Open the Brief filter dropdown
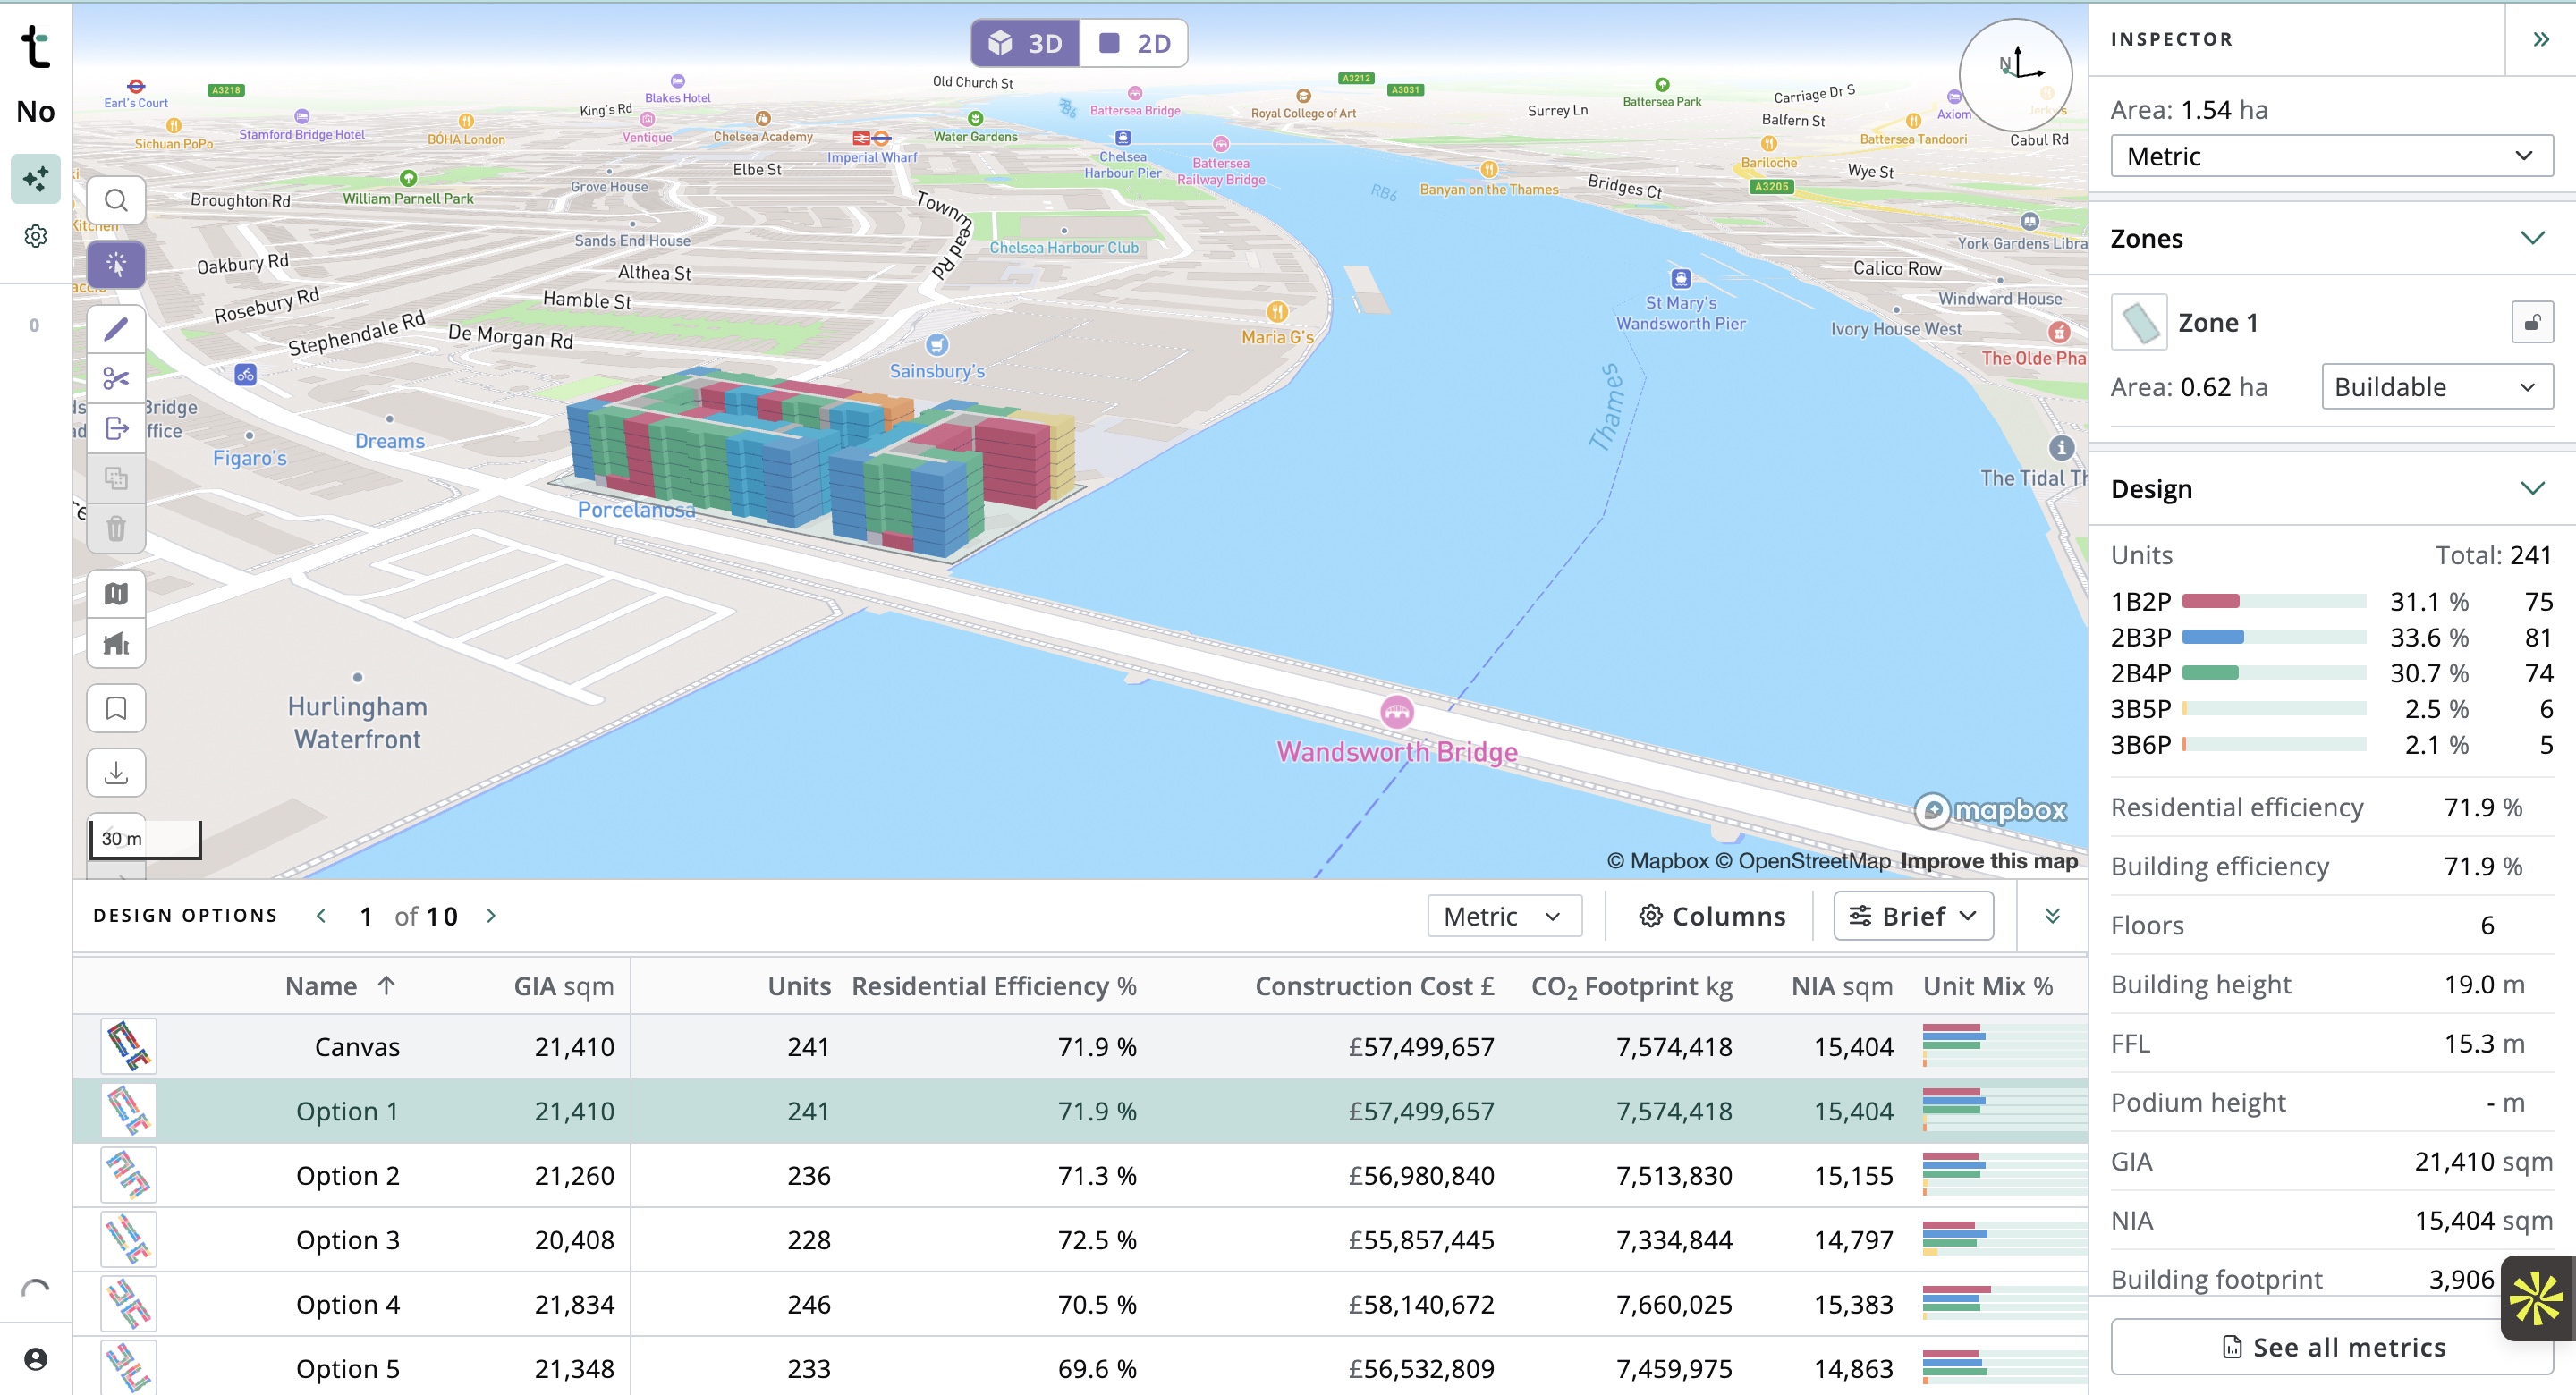Image resolution: width=2576 pixels, height=1395 pixels. point(1912,916)
